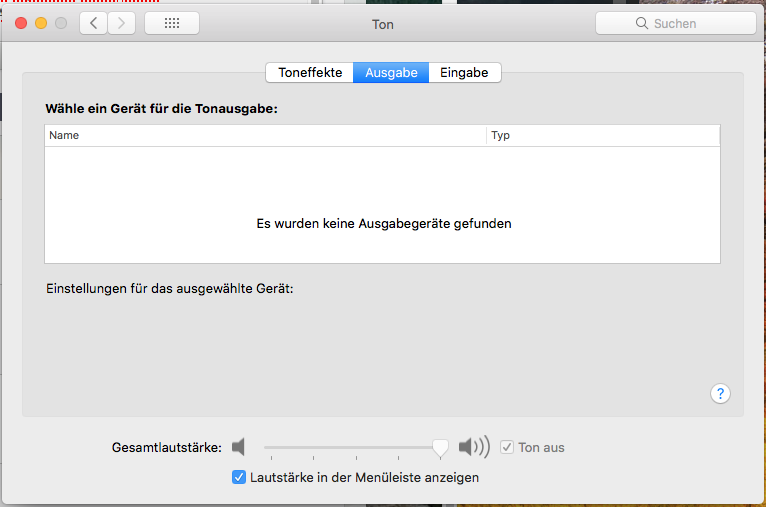Show all preferences via grid icon

click(x=172, y=23)
